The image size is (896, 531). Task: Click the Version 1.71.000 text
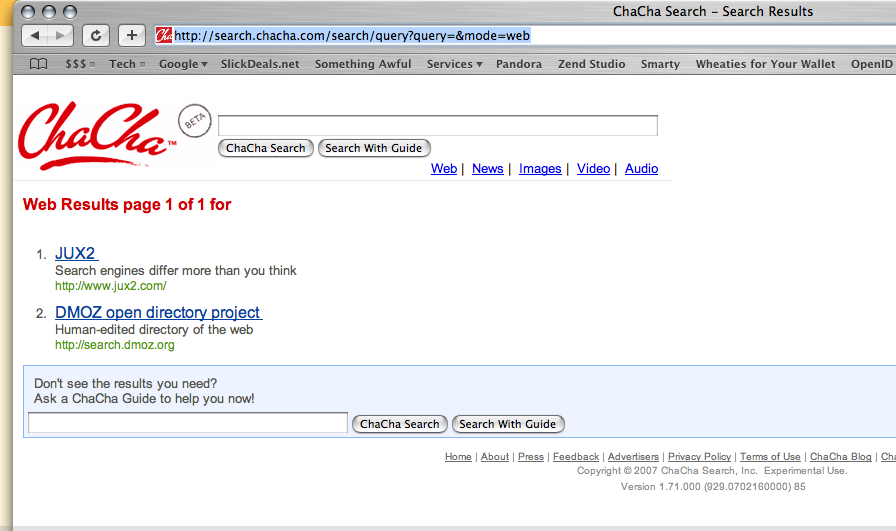point(713,487)
